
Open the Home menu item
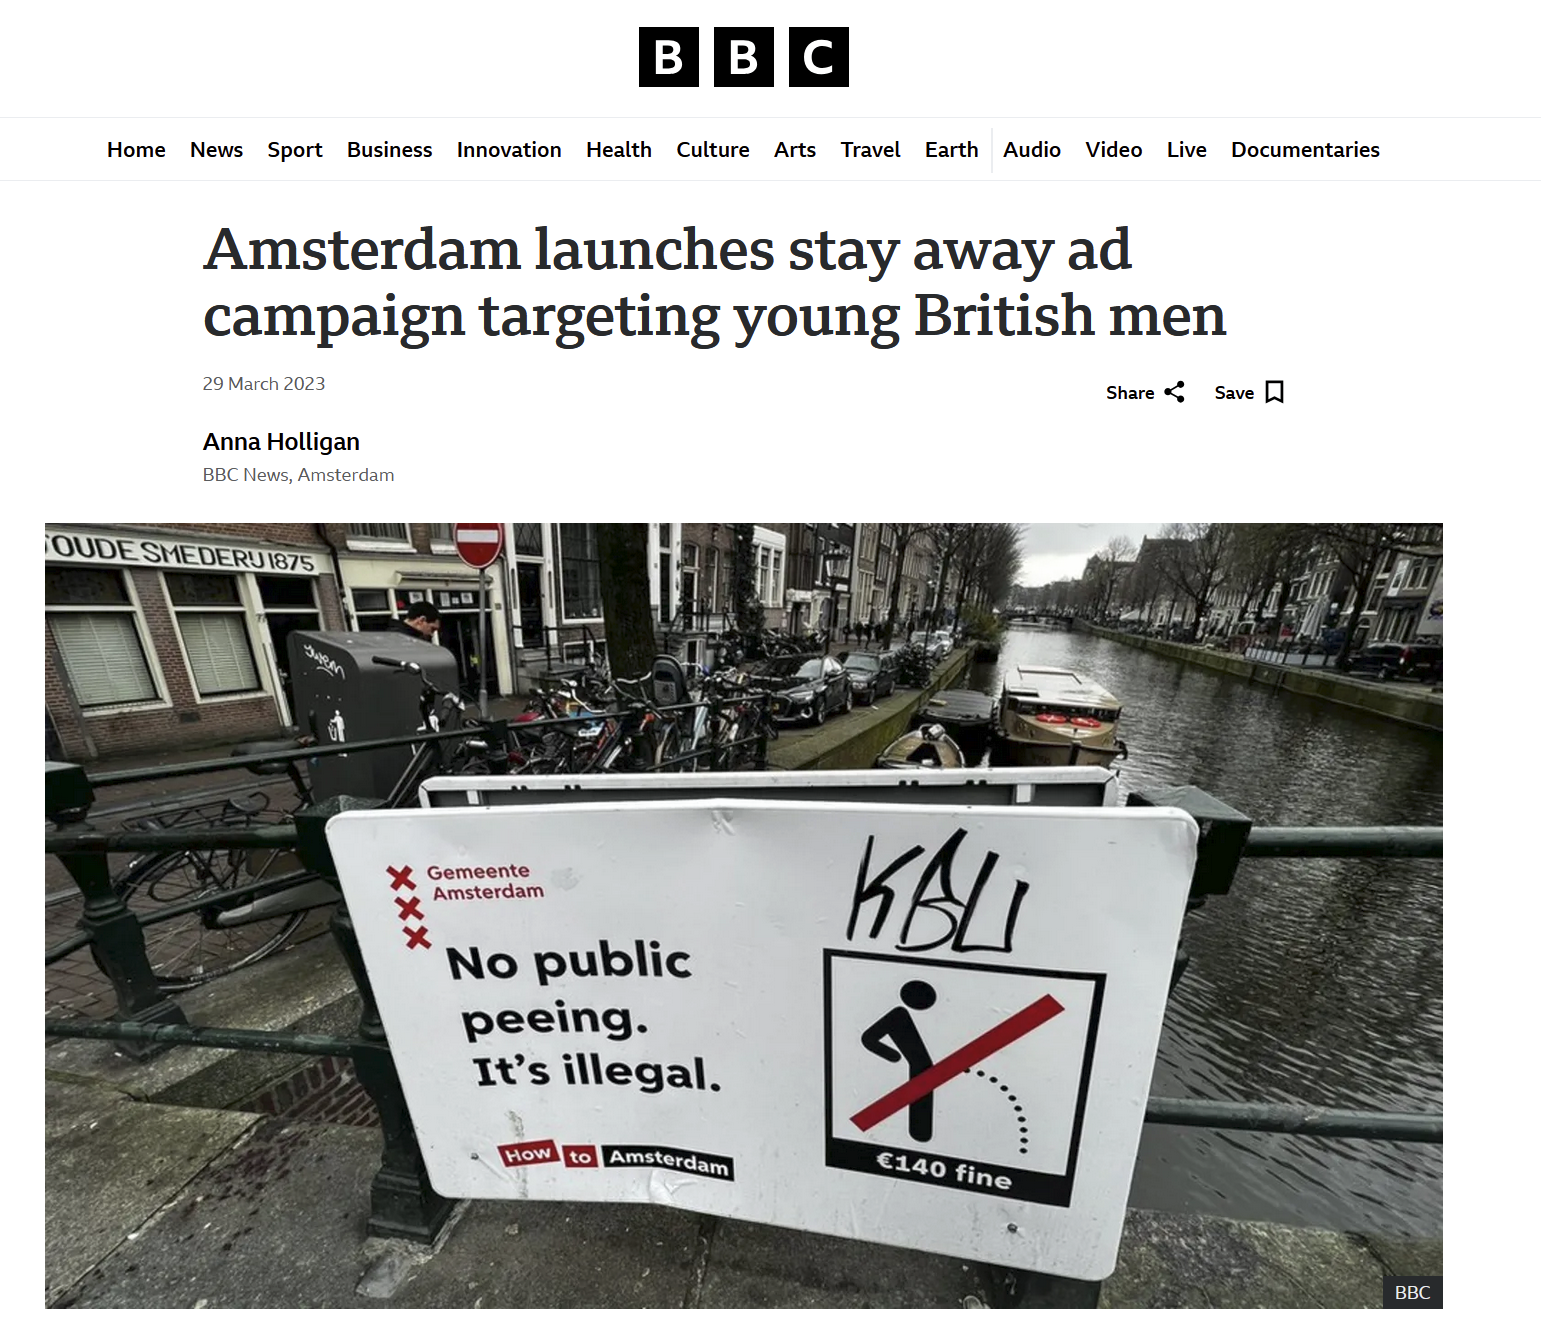pyautogui.click(x=136, y=150)
